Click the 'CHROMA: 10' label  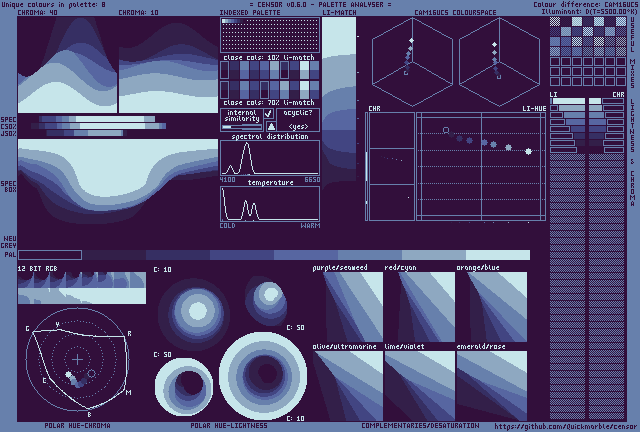pos(138,13)
